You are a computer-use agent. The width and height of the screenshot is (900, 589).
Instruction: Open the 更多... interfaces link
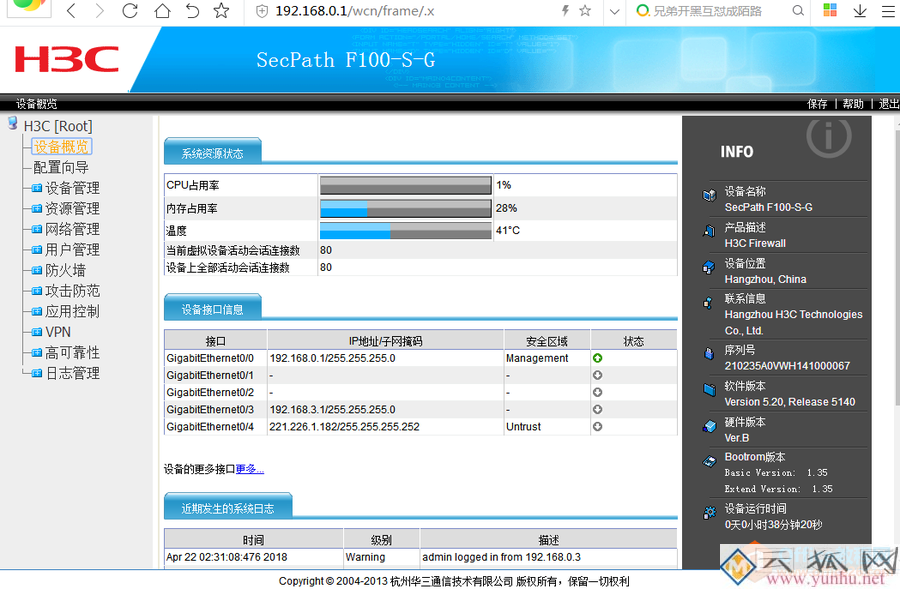(248, 469)
